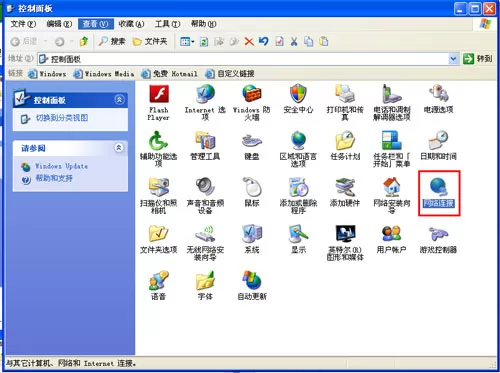Open 声音和音频设备 sound settings icon
The image size is (500, 373).
click(x=205, y=196)
